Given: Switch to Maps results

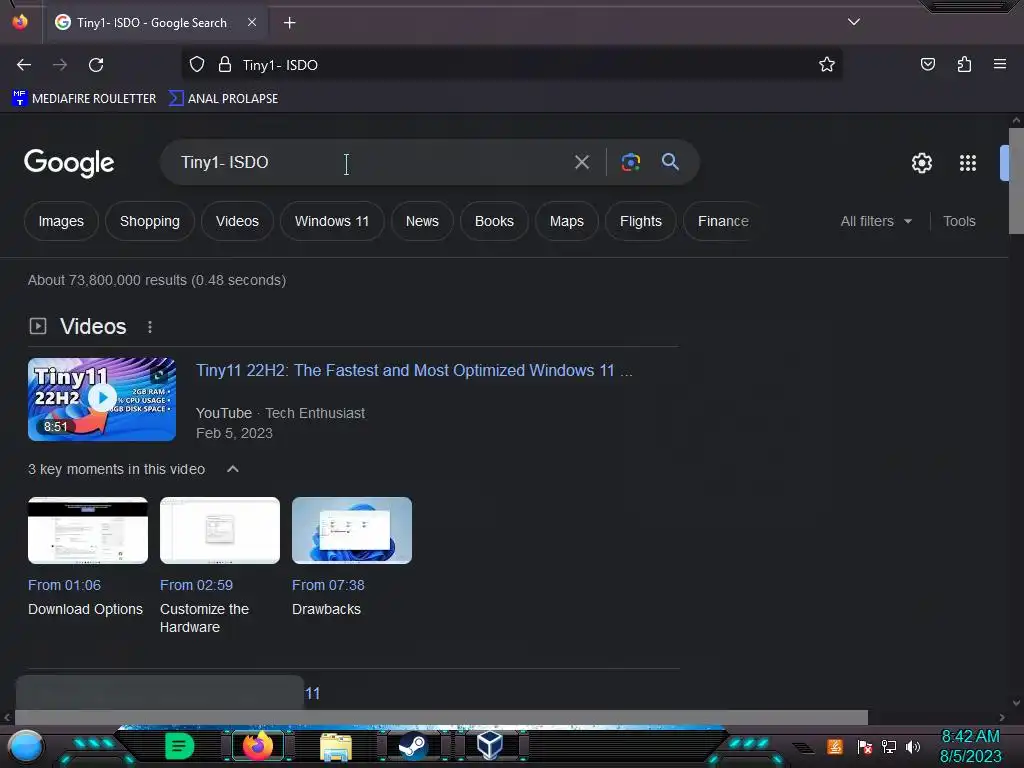Looking at the screenshot, I should pyautogui.click(x=567, y=221).
